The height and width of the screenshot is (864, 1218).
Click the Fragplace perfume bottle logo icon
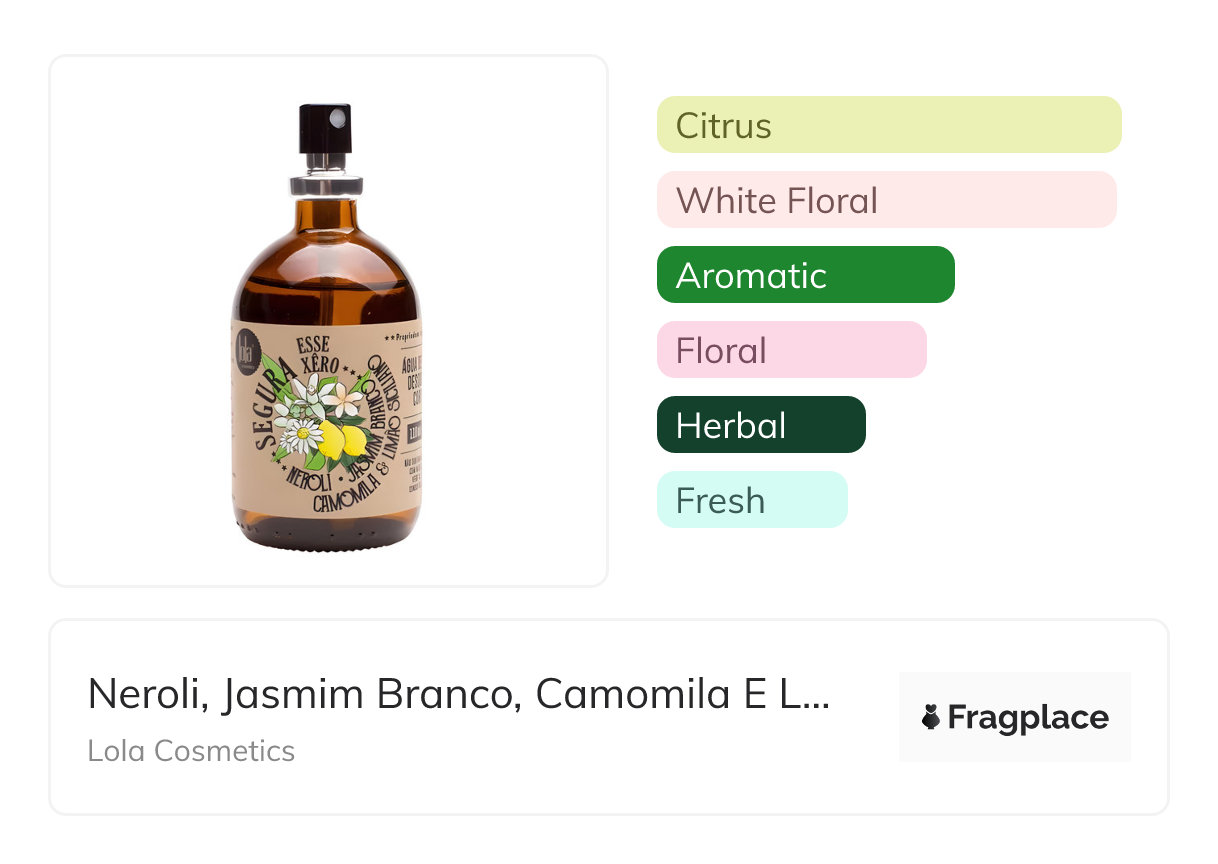click(931, 717)
